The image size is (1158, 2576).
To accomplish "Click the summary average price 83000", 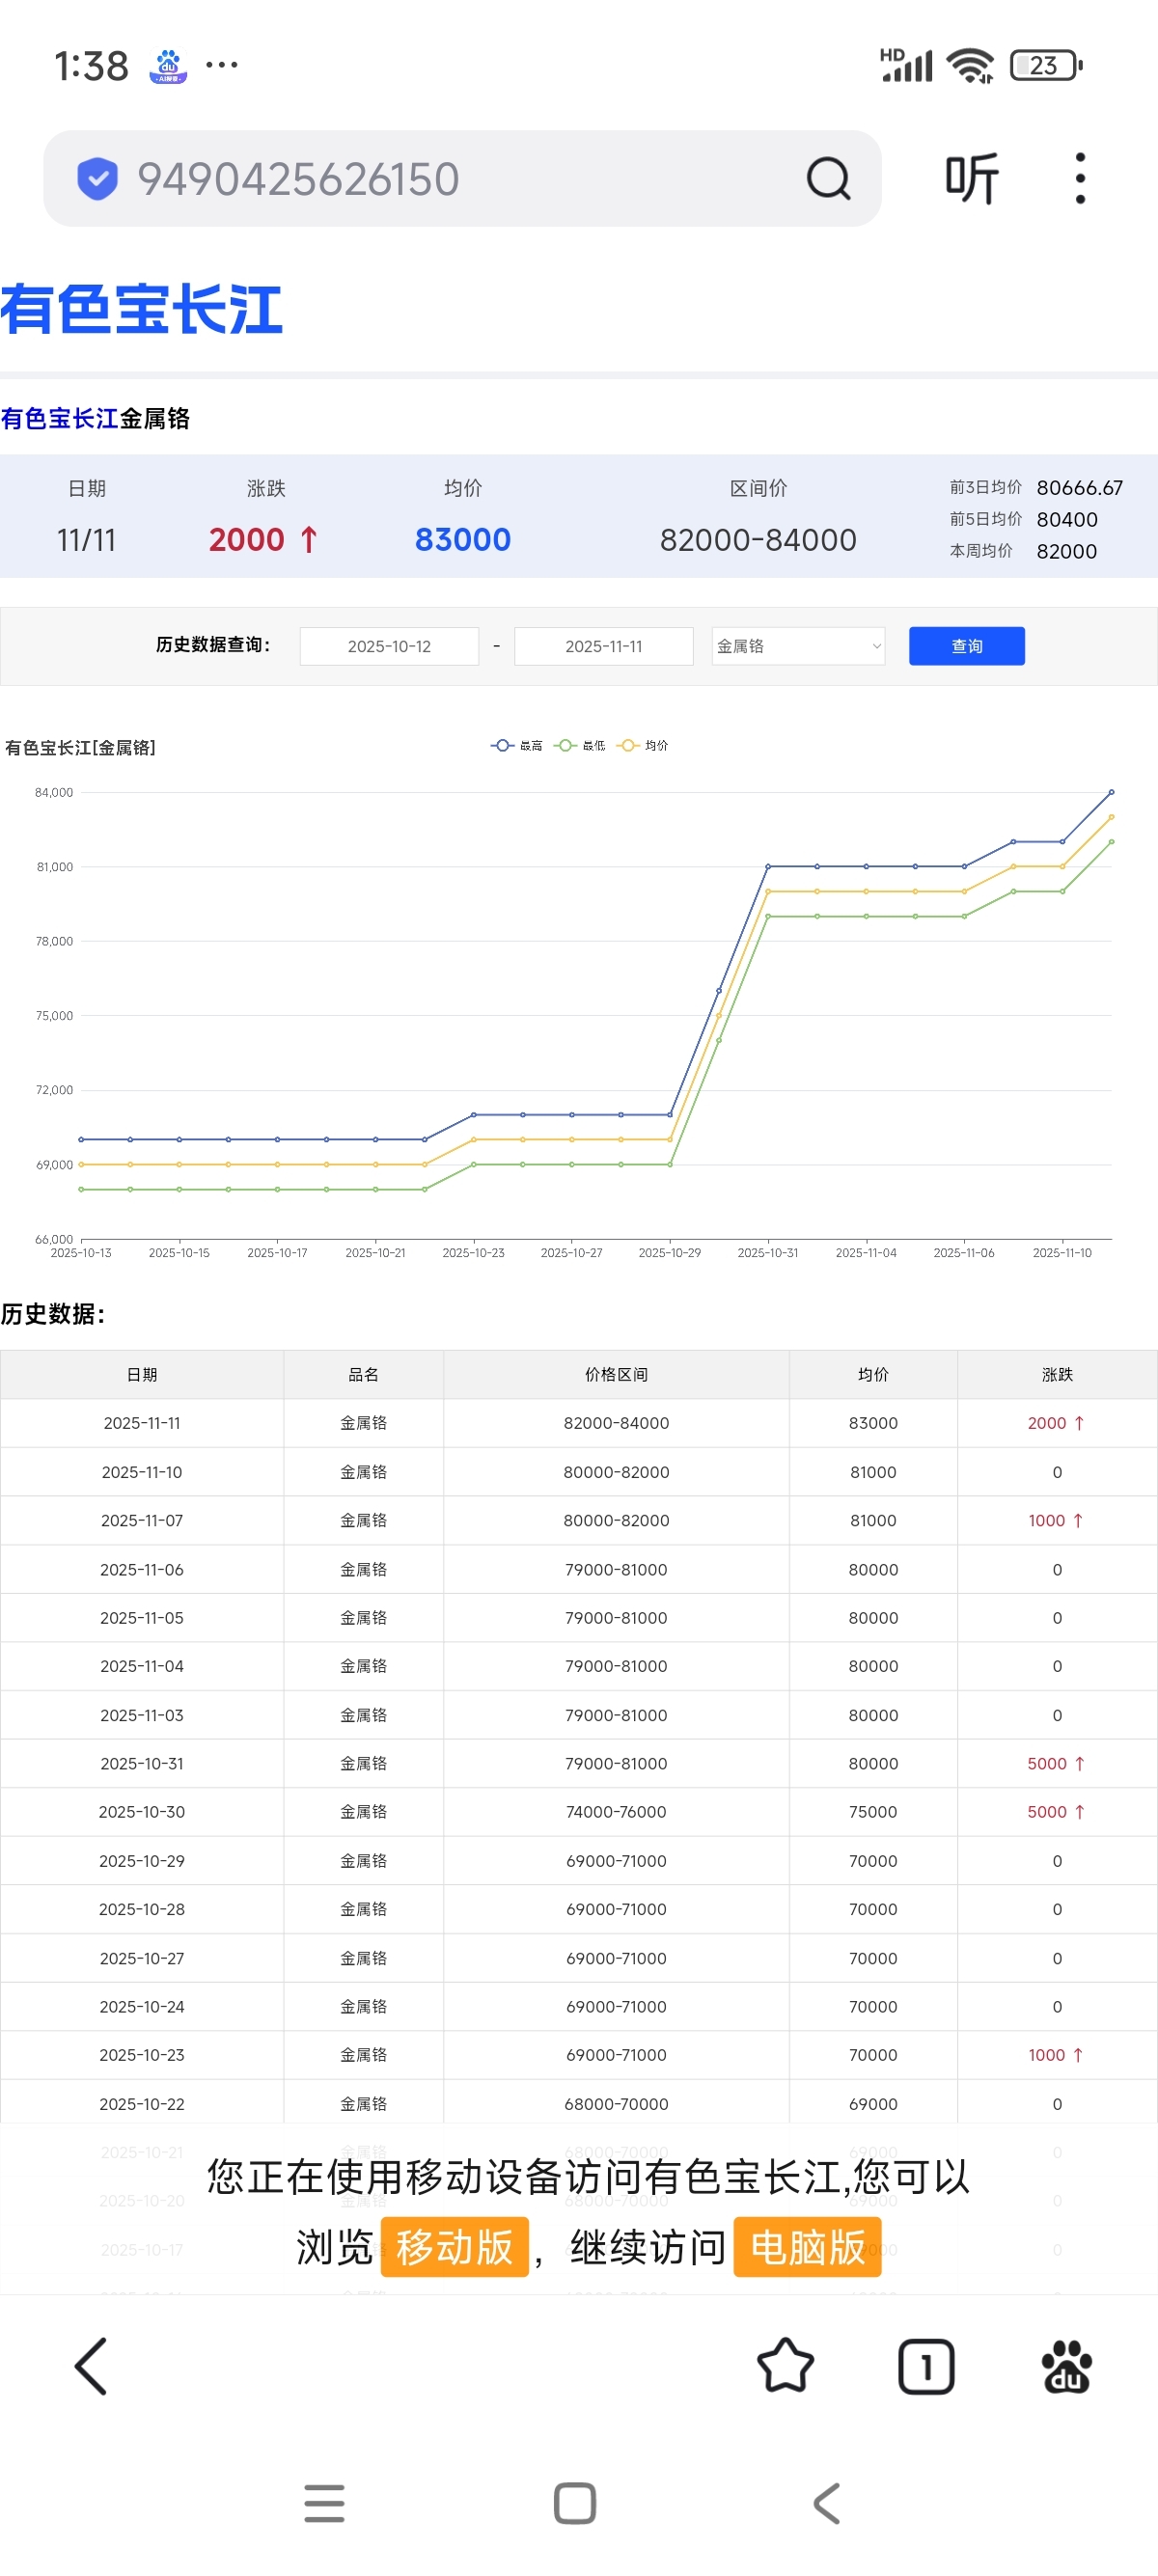I will (462, 540).
